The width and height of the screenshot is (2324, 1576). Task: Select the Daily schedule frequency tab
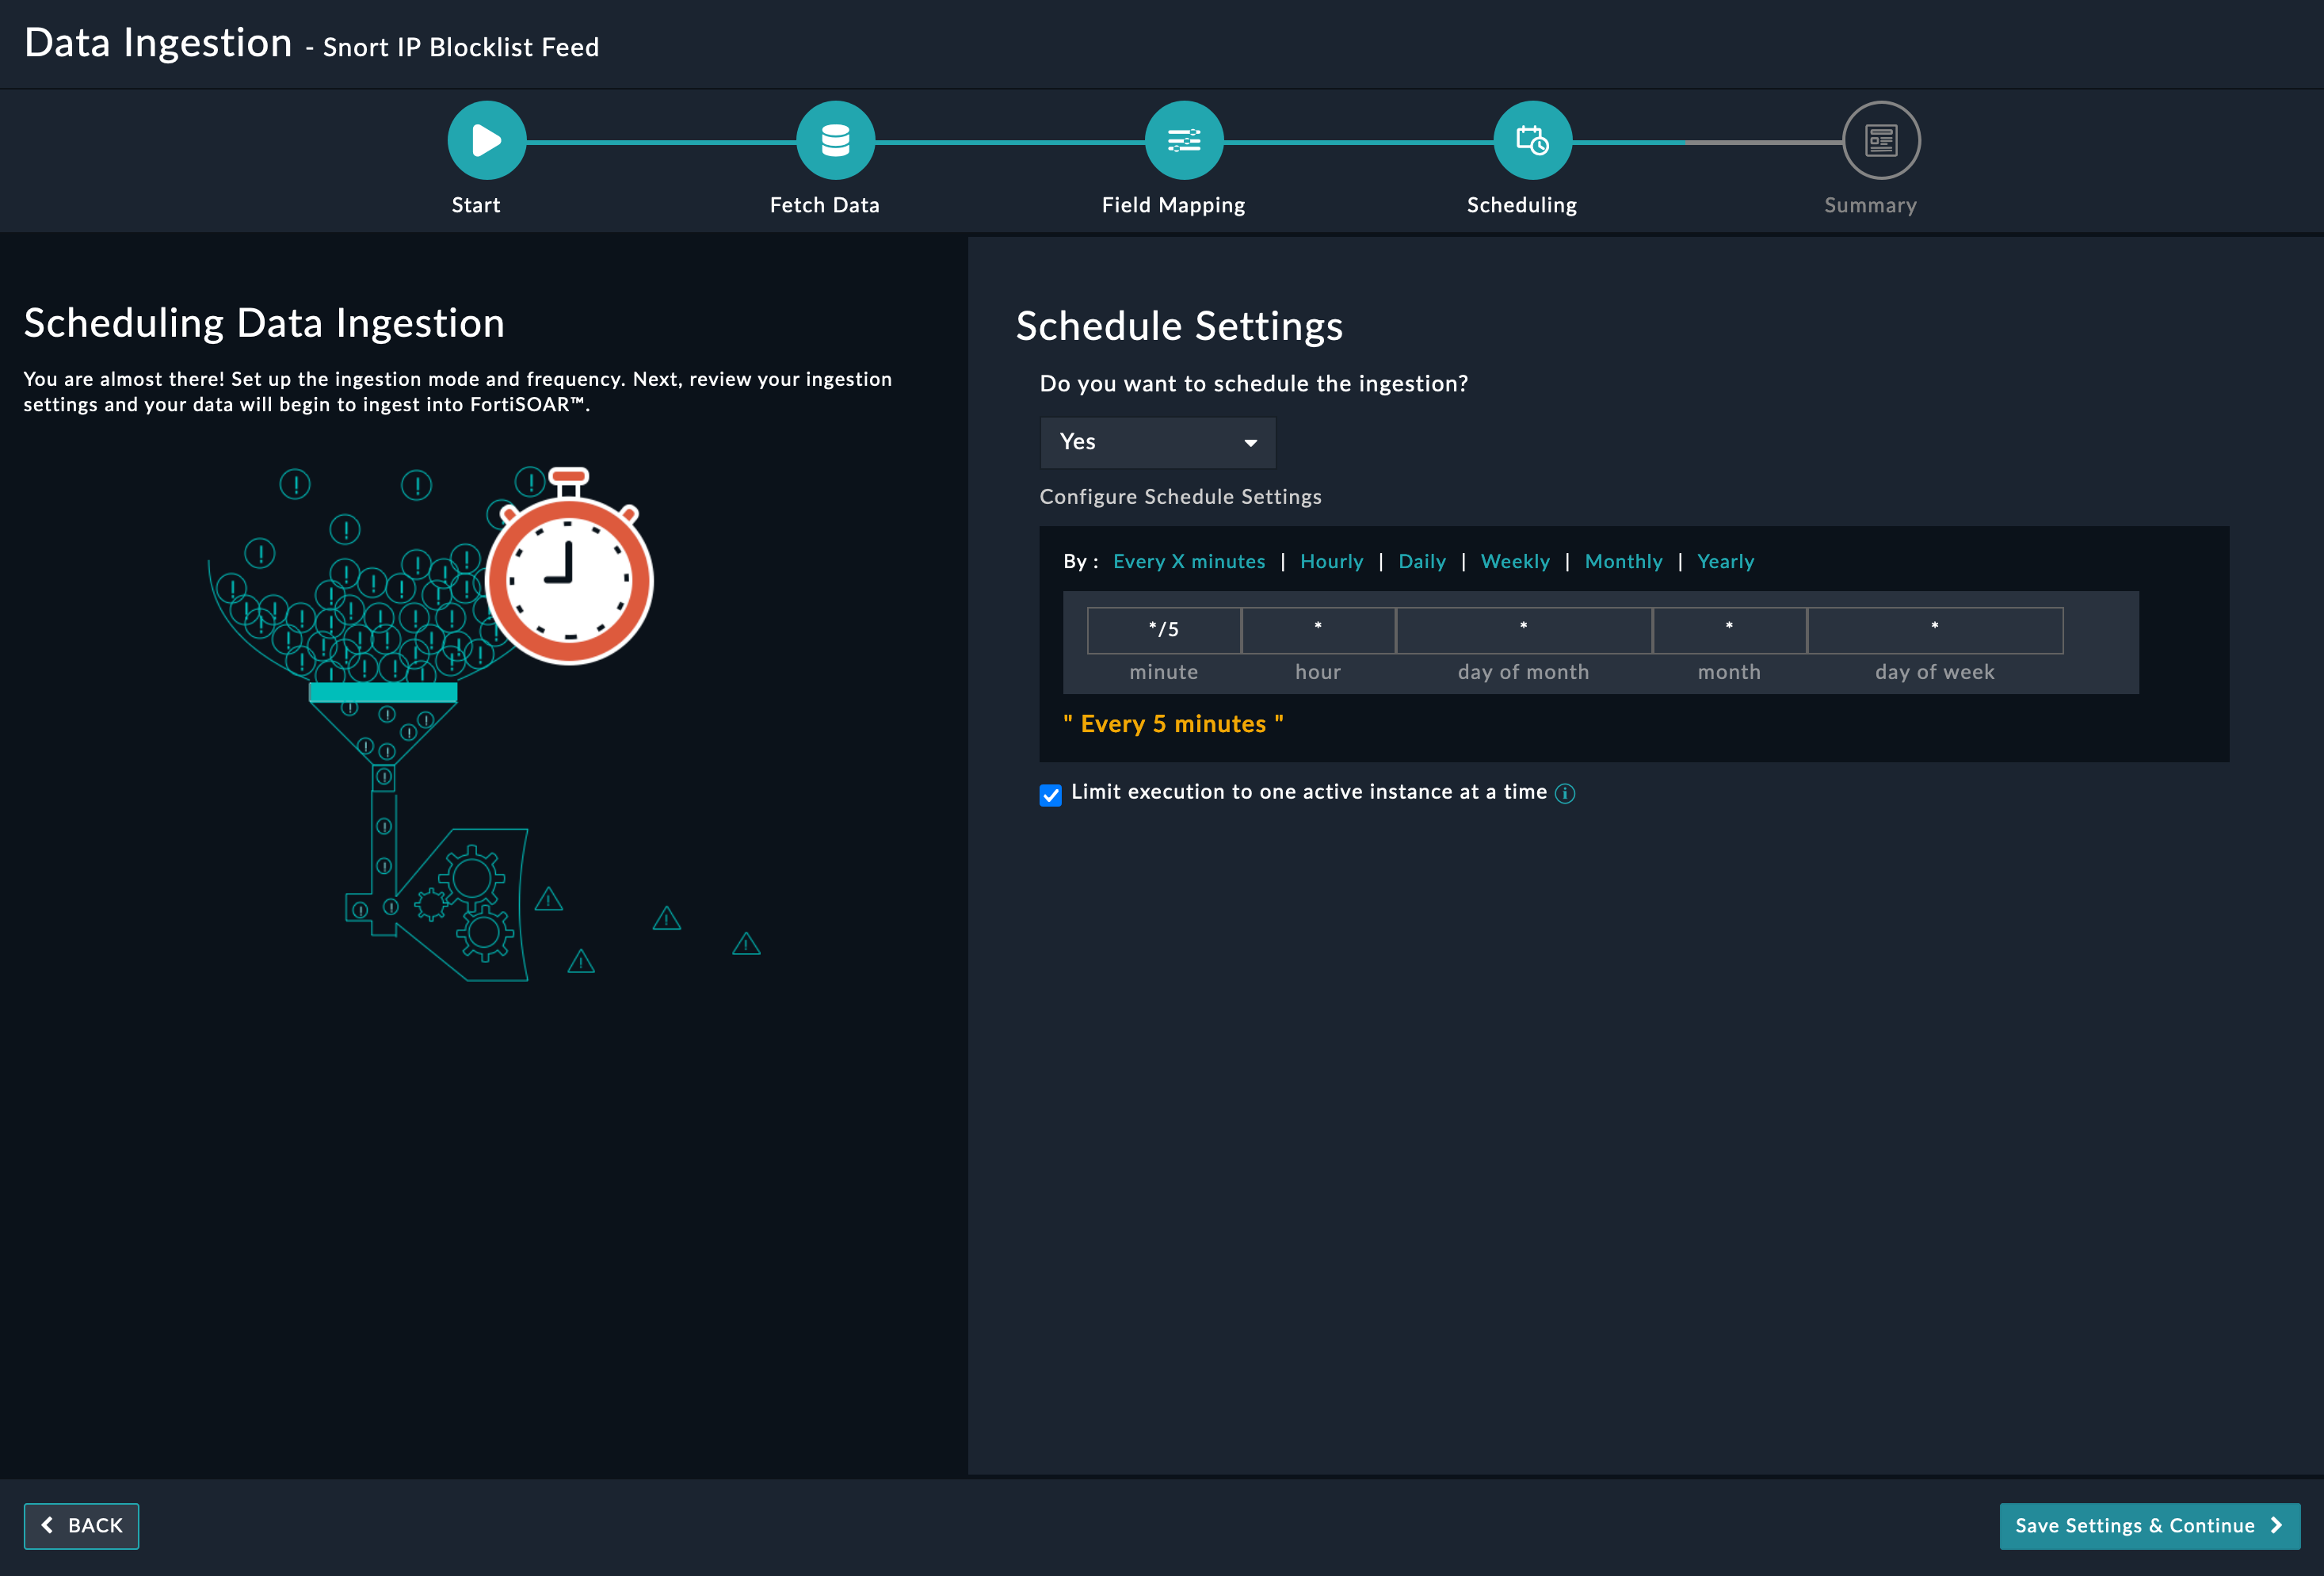pyautogui.click(x=1421, y=561)
